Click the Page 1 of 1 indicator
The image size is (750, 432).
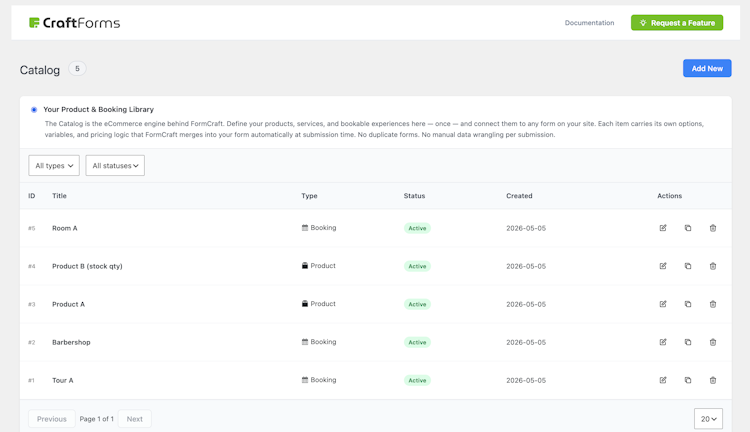(97, 419)
